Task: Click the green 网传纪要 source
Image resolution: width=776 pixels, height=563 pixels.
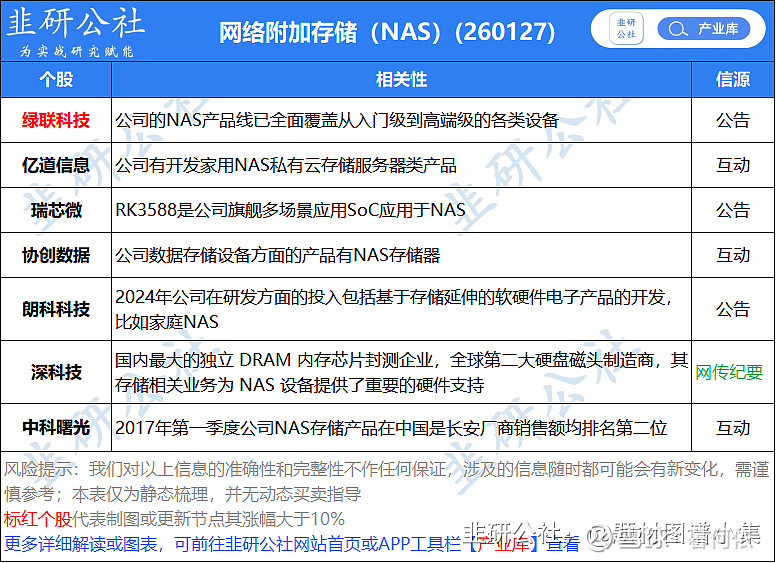Action: pos(729,372)
